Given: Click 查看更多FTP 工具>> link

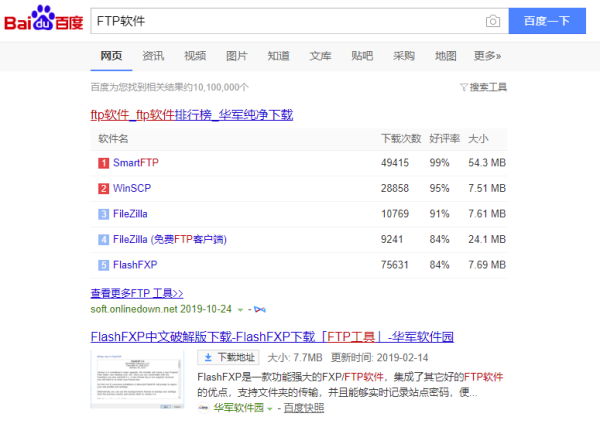Looking at the screenshot, I should [137, 293].
